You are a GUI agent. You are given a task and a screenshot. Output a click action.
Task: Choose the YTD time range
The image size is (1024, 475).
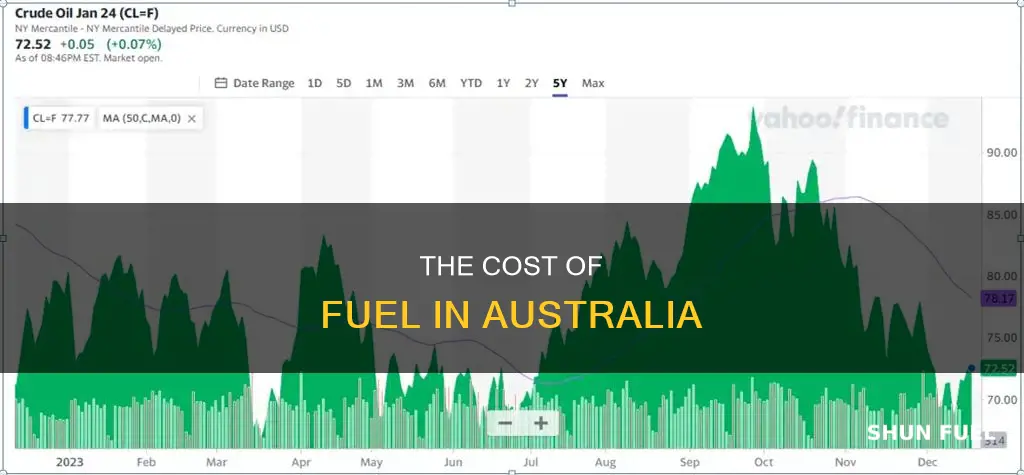[x=471, y=83]
